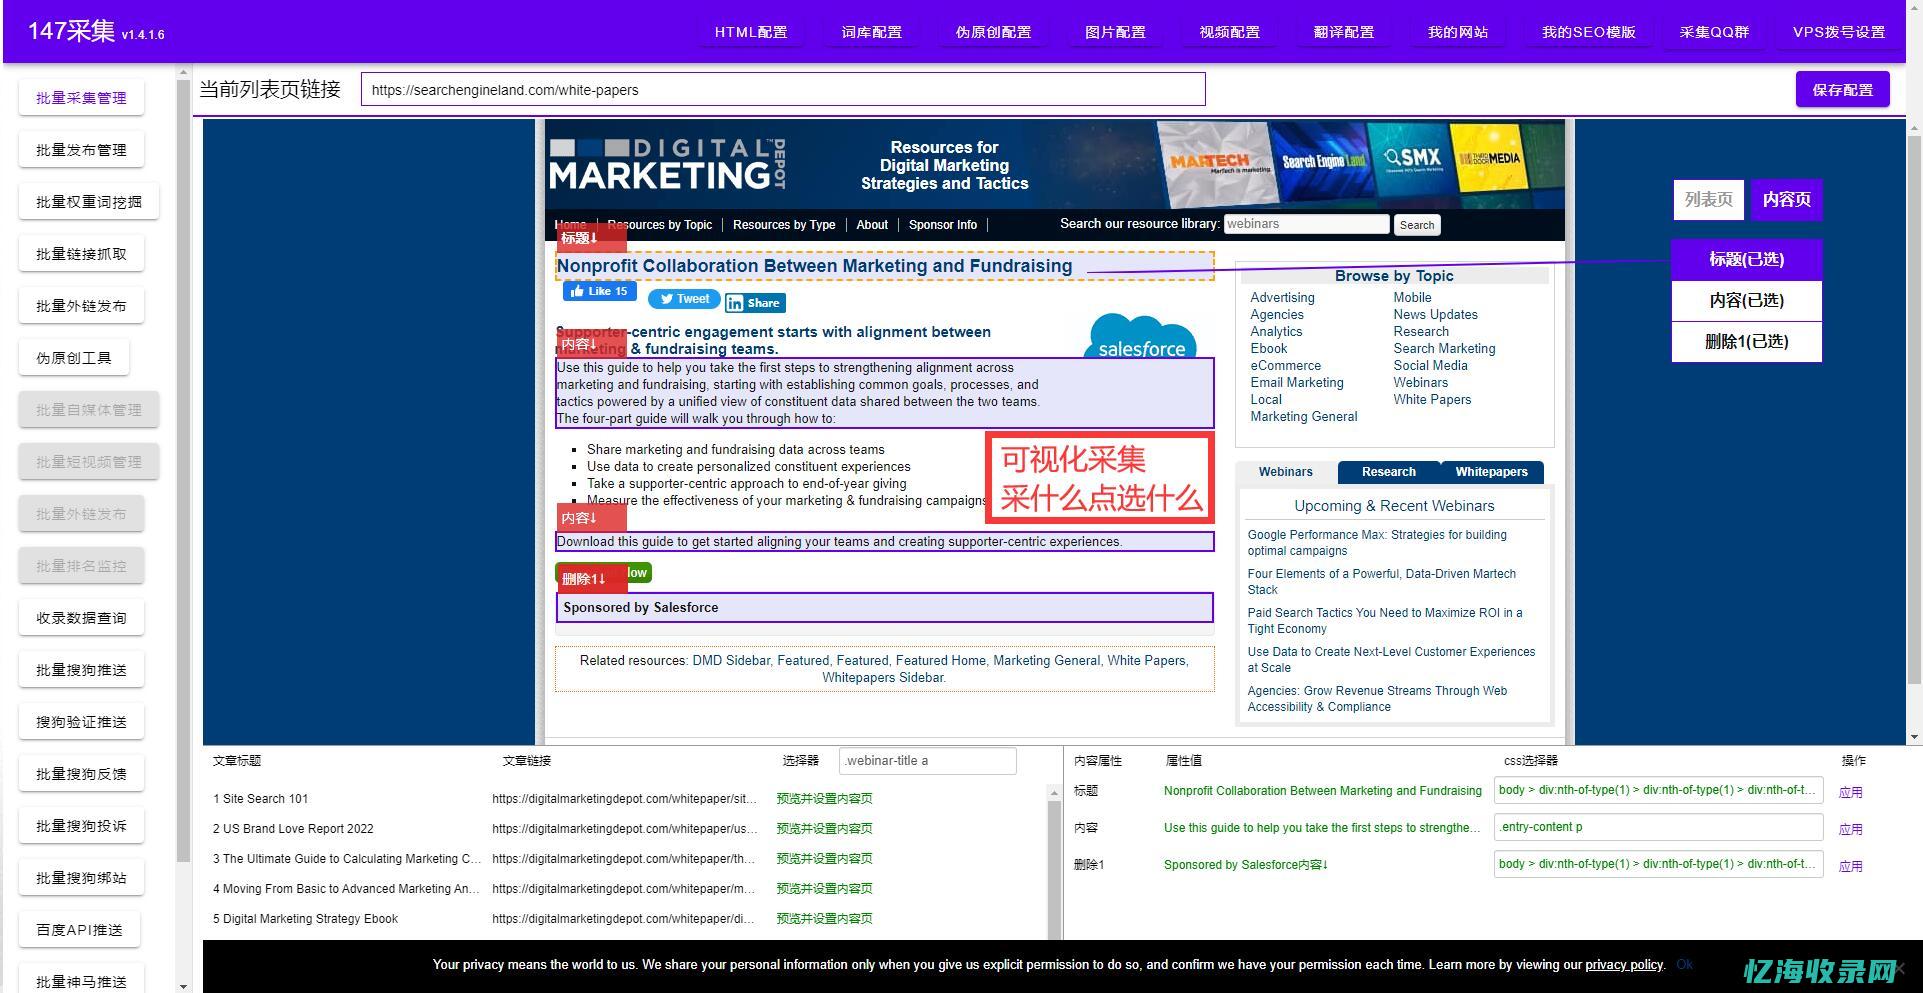This screenshot has height=993, width=1923.
Task: Open the 伪原创配置 menu
Action: (992, 32)
